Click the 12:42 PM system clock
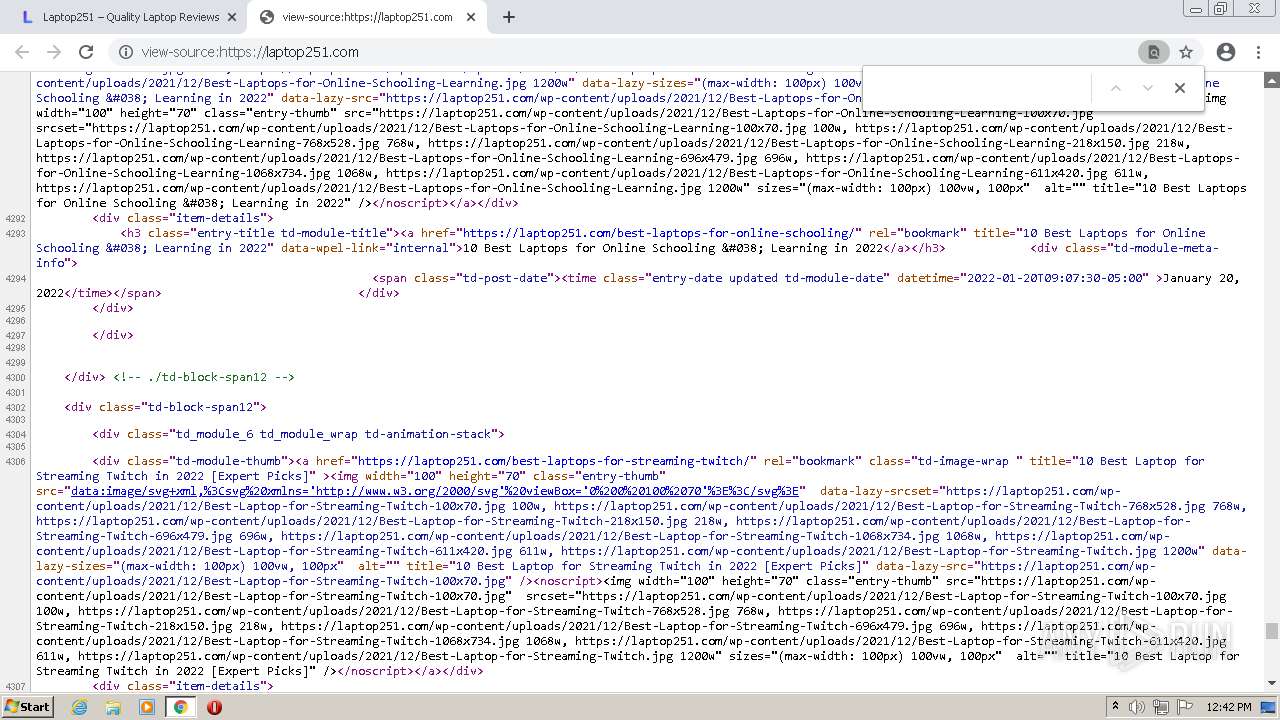The width and height of the screenshot is (1280, 720). (x=1229, y=707)
